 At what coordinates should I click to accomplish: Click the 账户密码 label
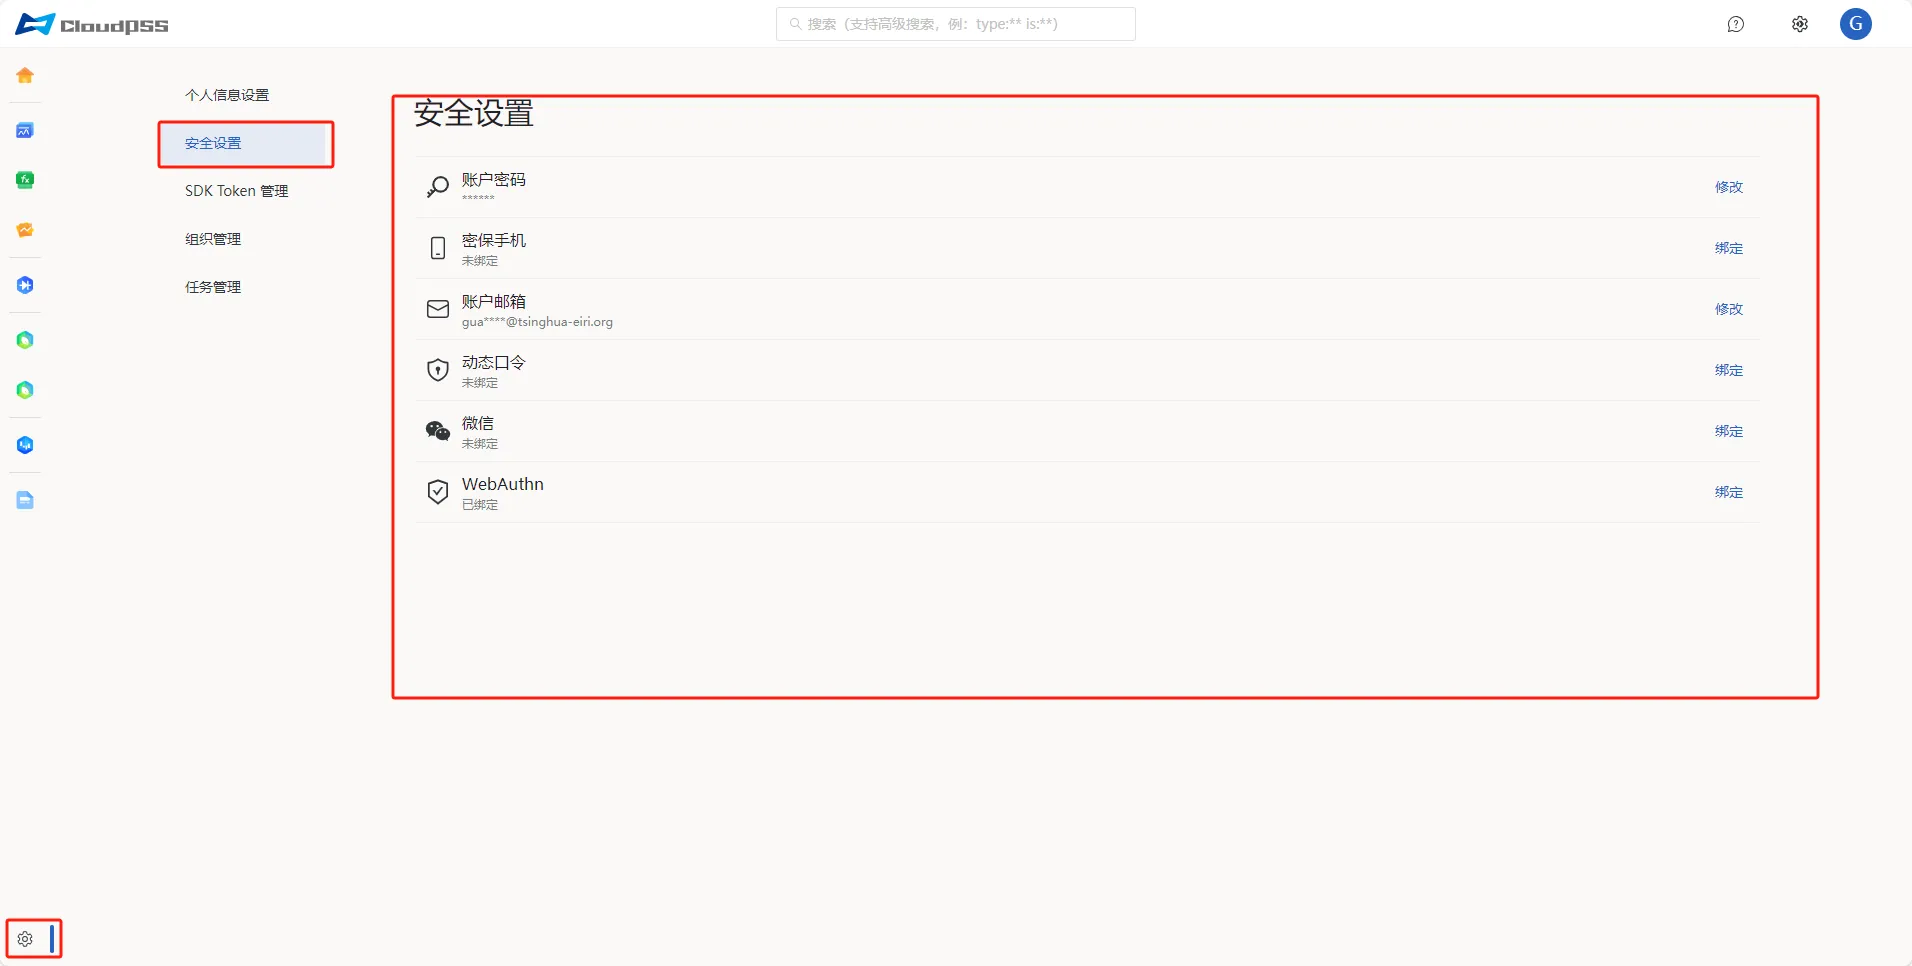click(x=494, y=180)
